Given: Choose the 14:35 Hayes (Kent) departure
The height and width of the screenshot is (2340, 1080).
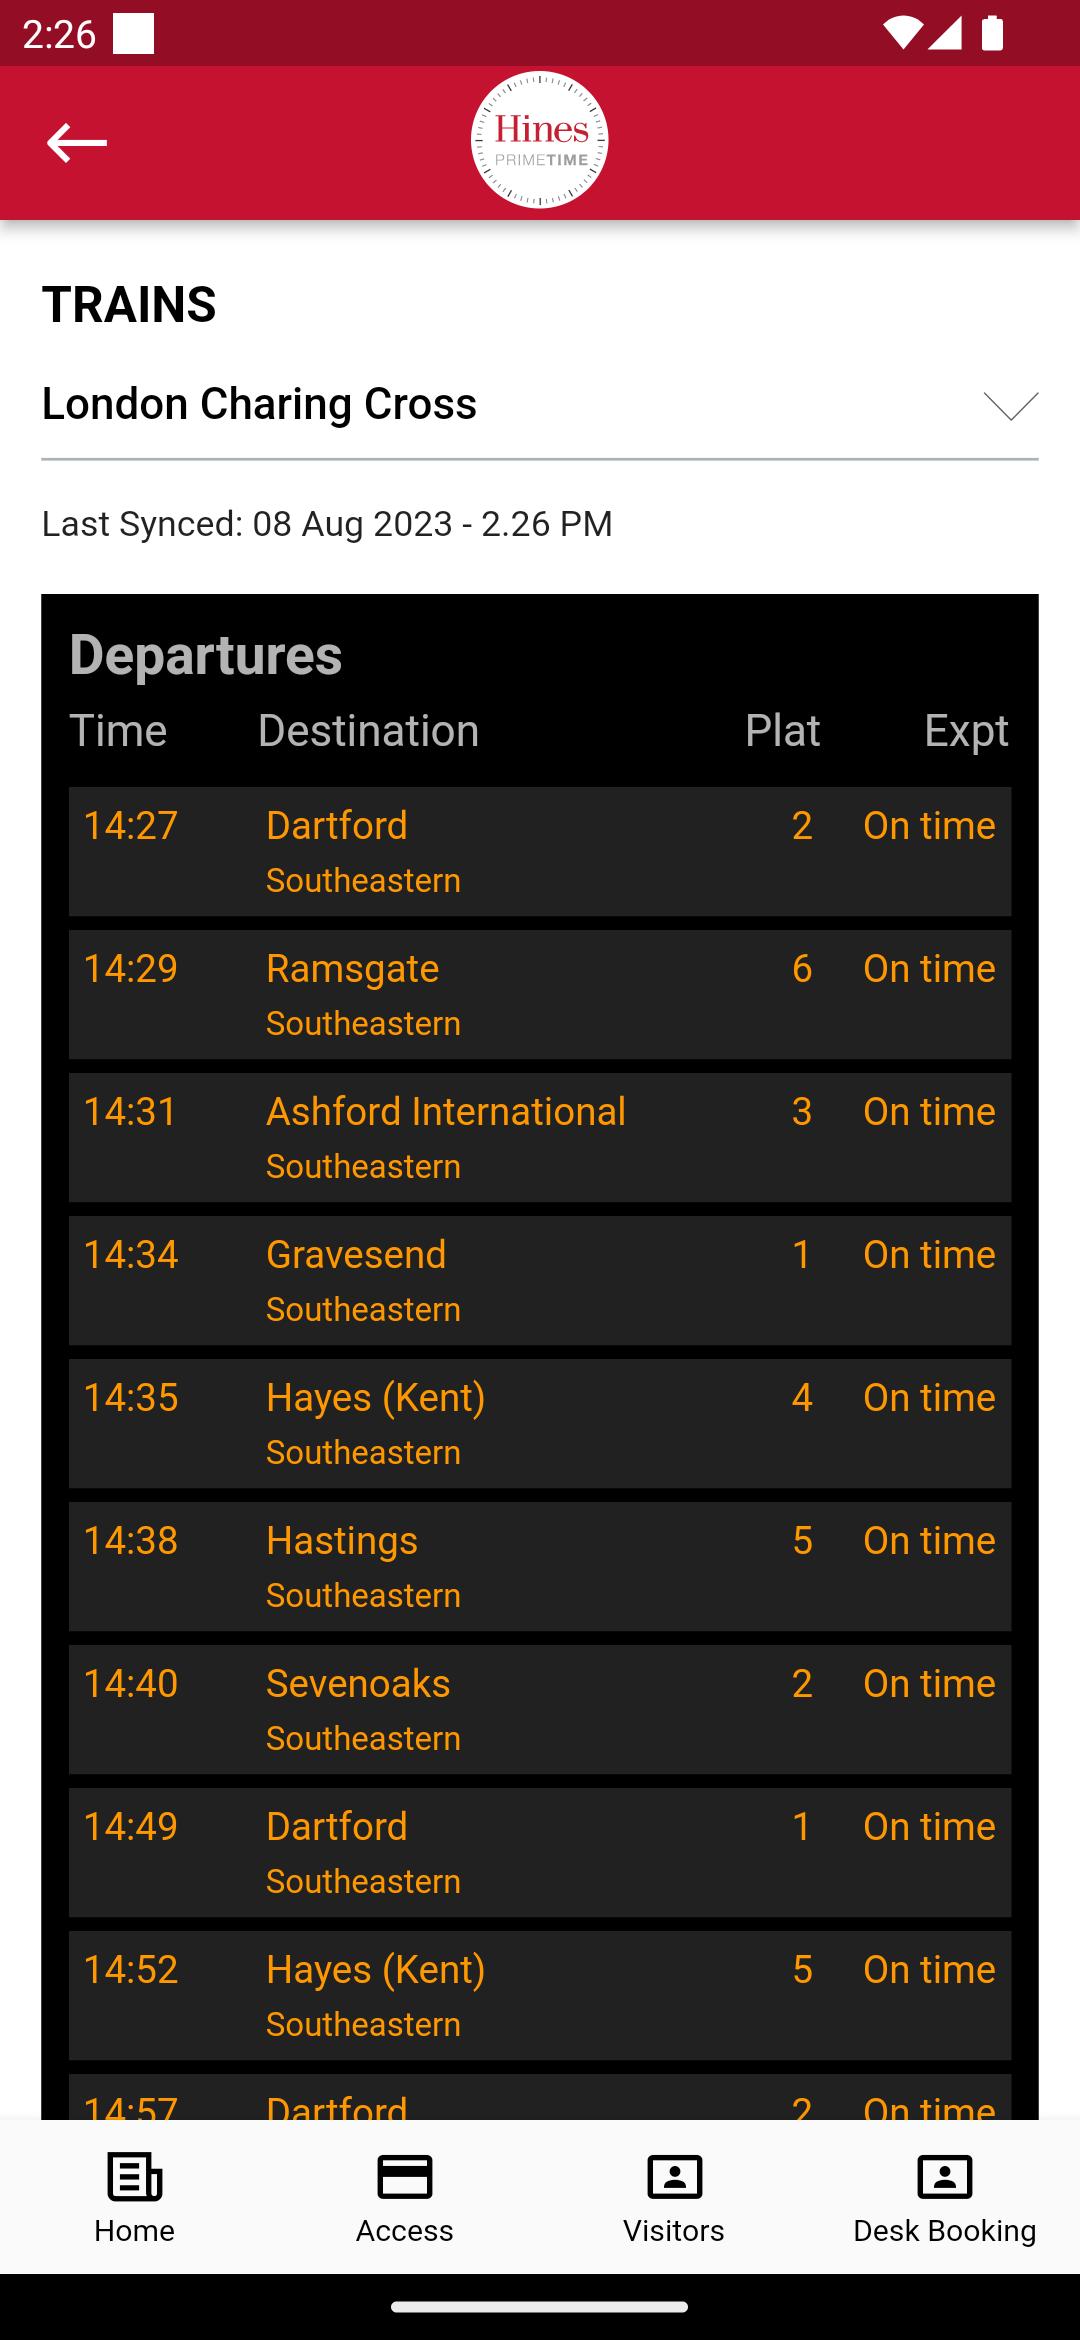Looking at the screenshot, I should click(540, 1424).
